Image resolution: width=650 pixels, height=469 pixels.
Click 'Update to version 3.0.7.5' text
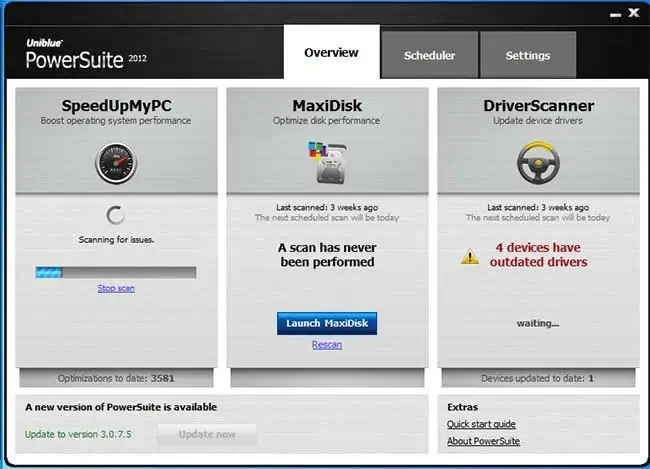pos(78,434)
